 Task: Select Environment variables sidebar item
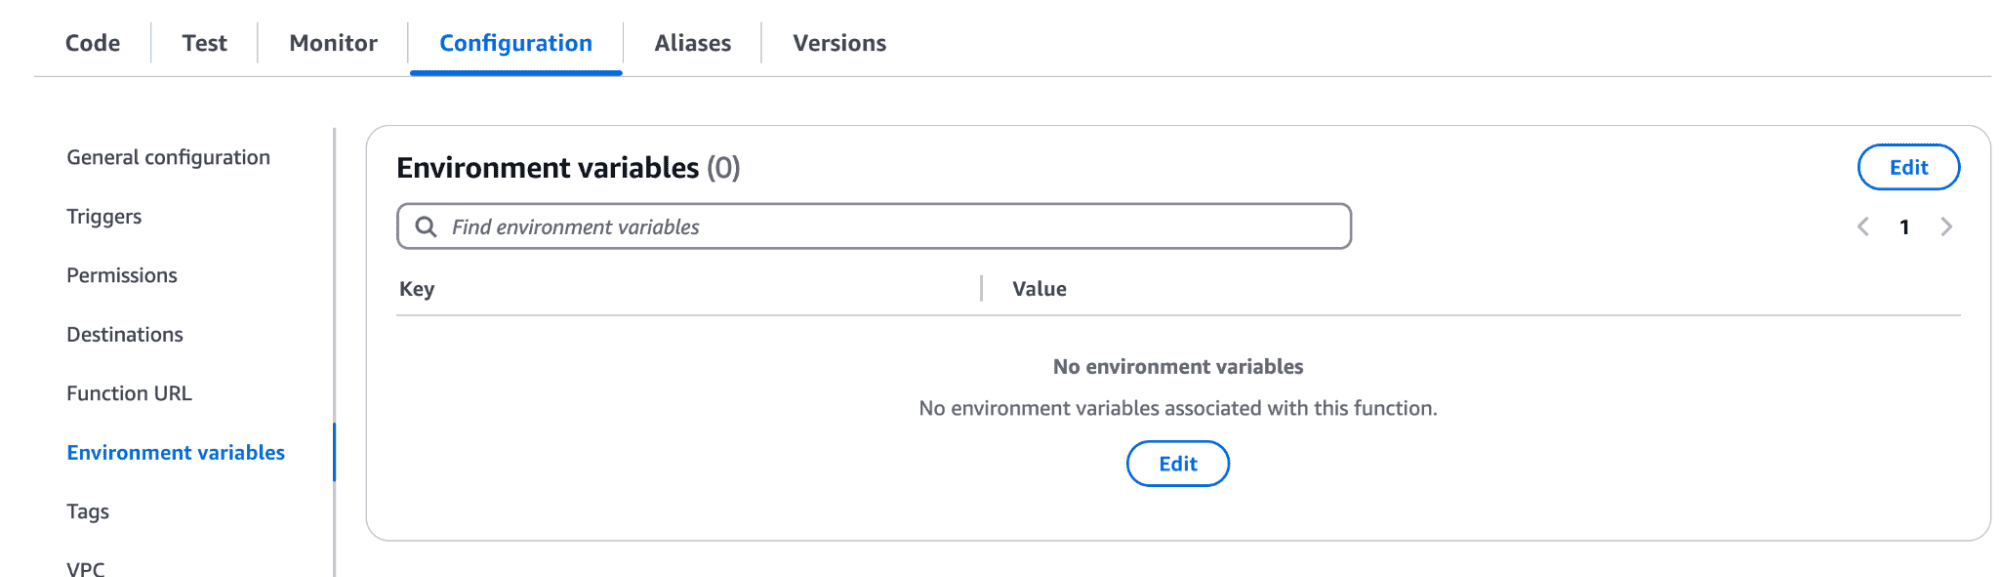[x=176, y=452]
